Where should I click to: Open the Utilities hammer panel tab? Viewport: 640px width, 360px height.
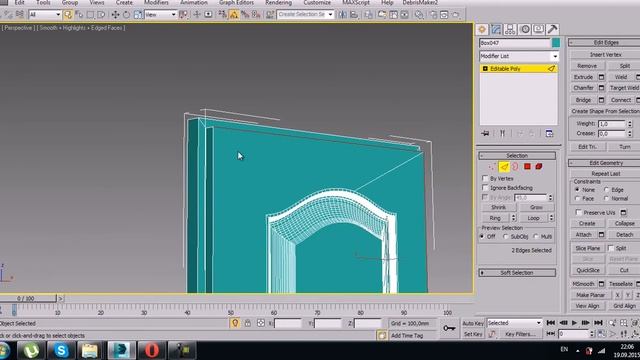coord(552,29)
